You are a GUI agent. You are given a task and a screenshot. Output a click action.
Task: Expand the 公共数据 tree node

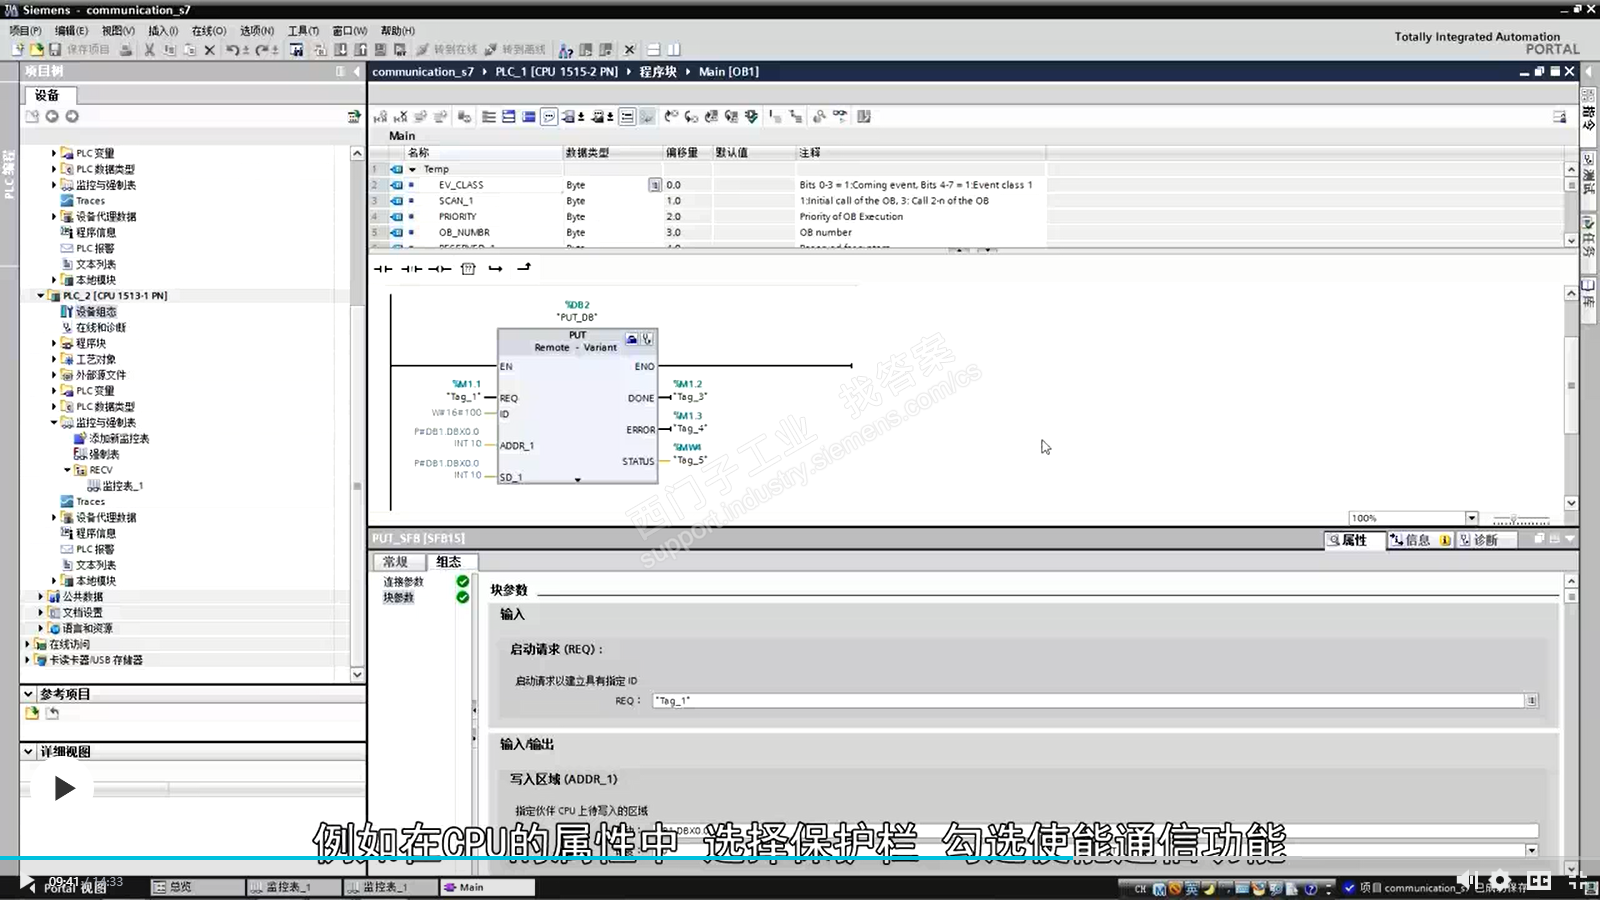41,597
